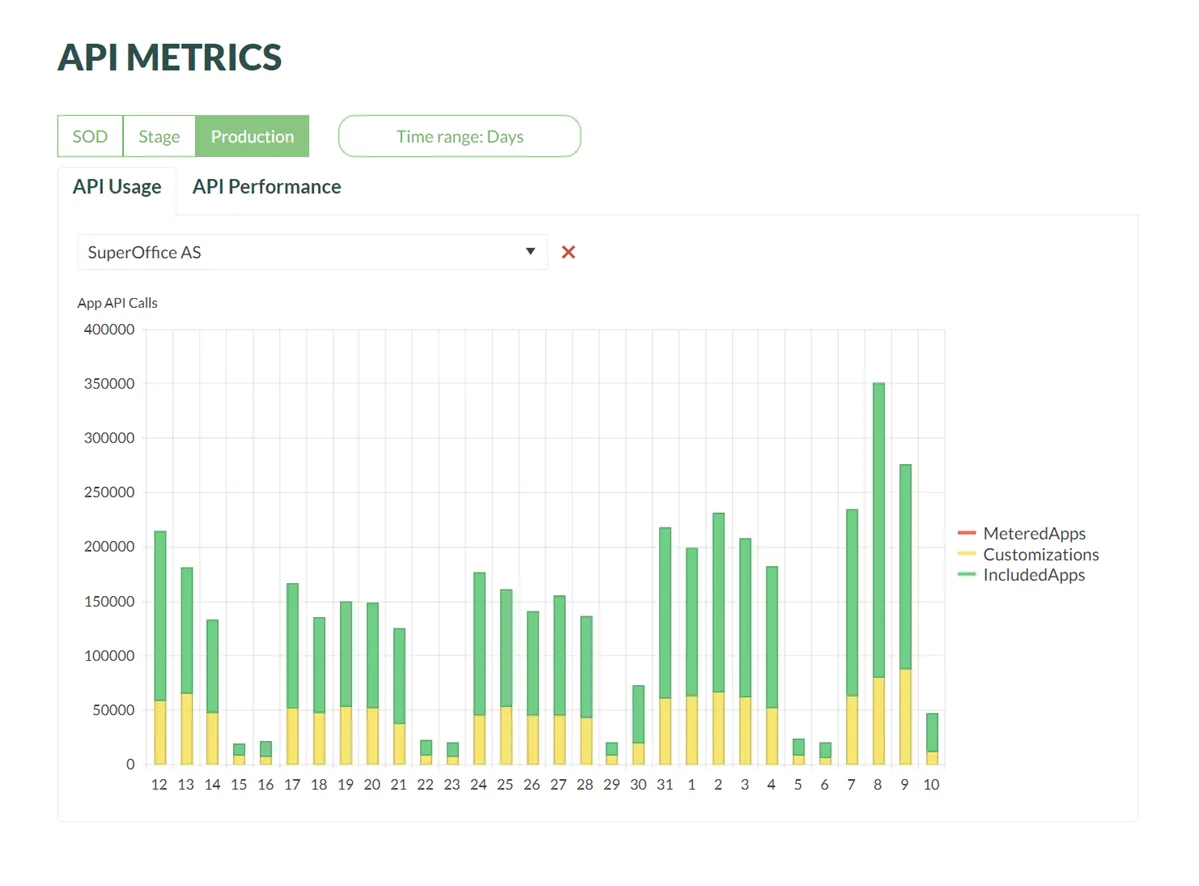The image size is (1199, 886).
Task: Select the Production environment button
Action: point(252,137)
